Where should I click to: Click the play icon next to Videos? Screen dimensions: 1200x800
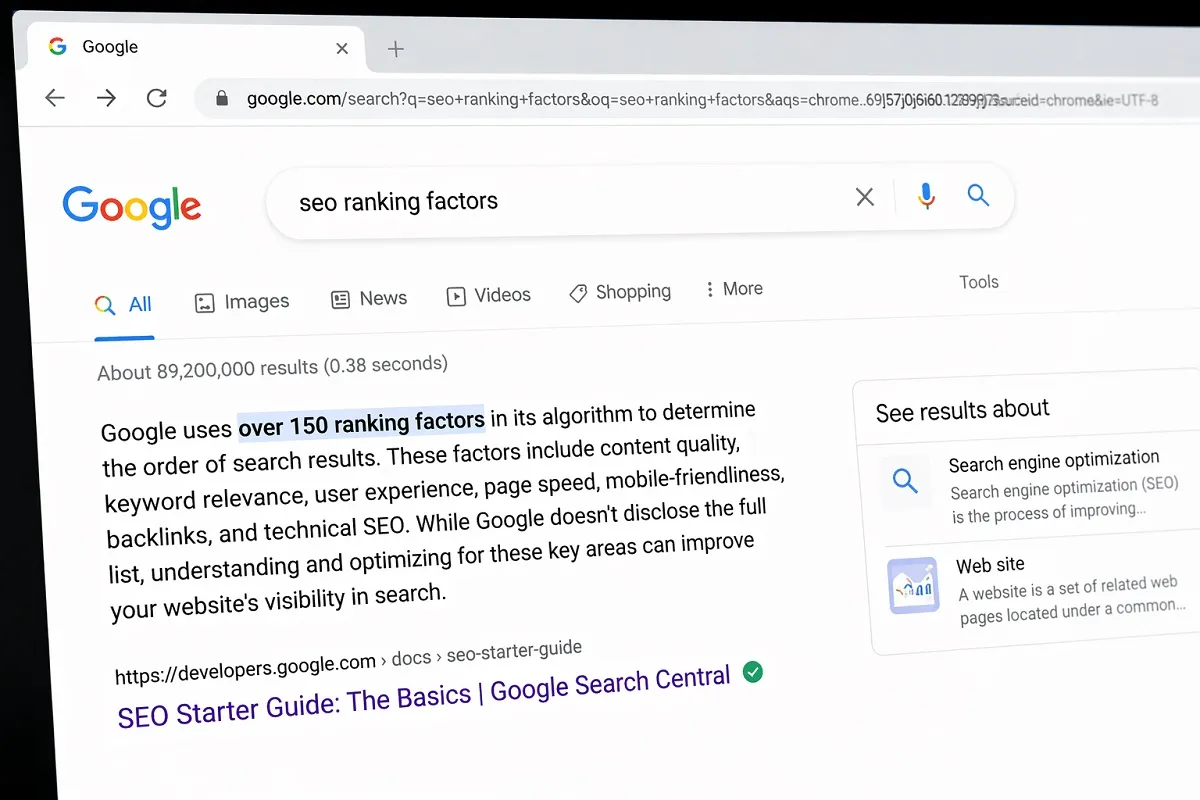[x=455, y=296]
